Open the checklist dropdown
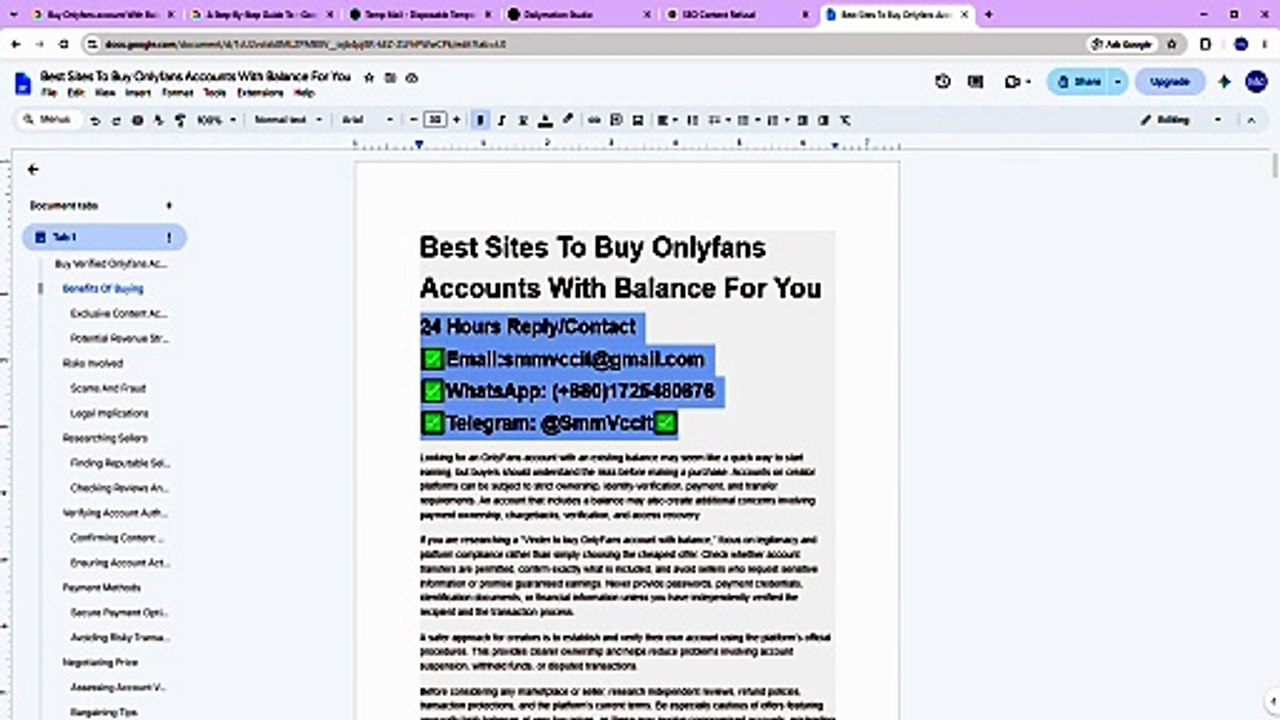This screenshot has width=1280, height=720. [x=718, y=120]
